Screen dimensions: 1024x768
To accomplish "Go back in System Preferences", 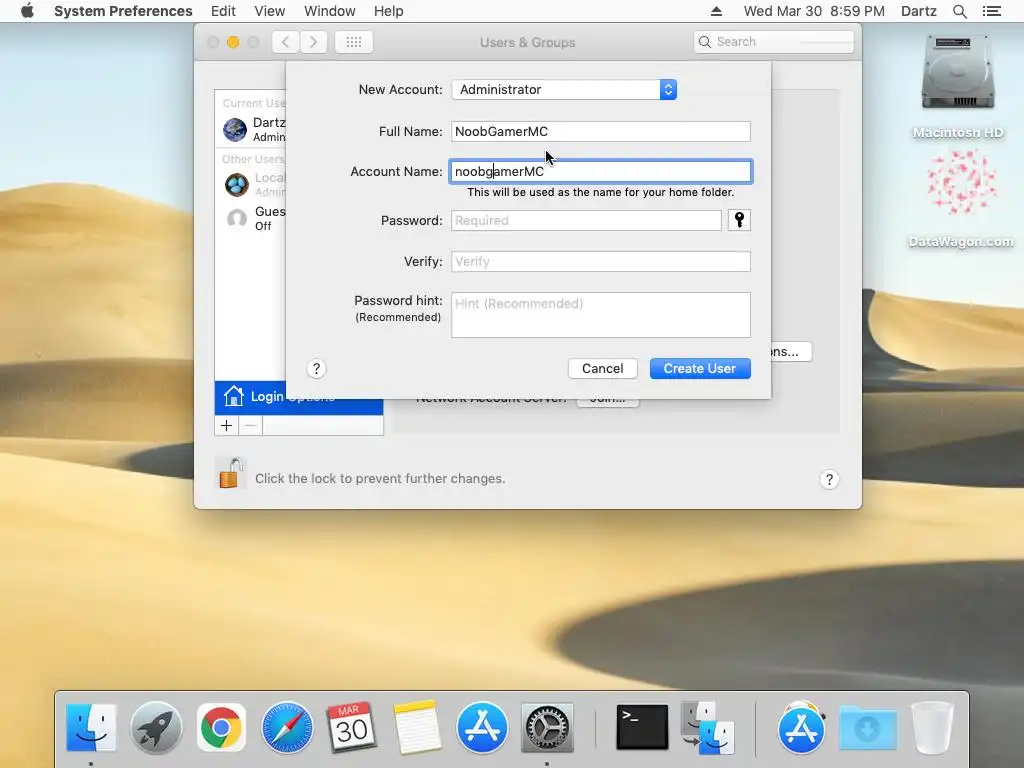I will [285, 42].
